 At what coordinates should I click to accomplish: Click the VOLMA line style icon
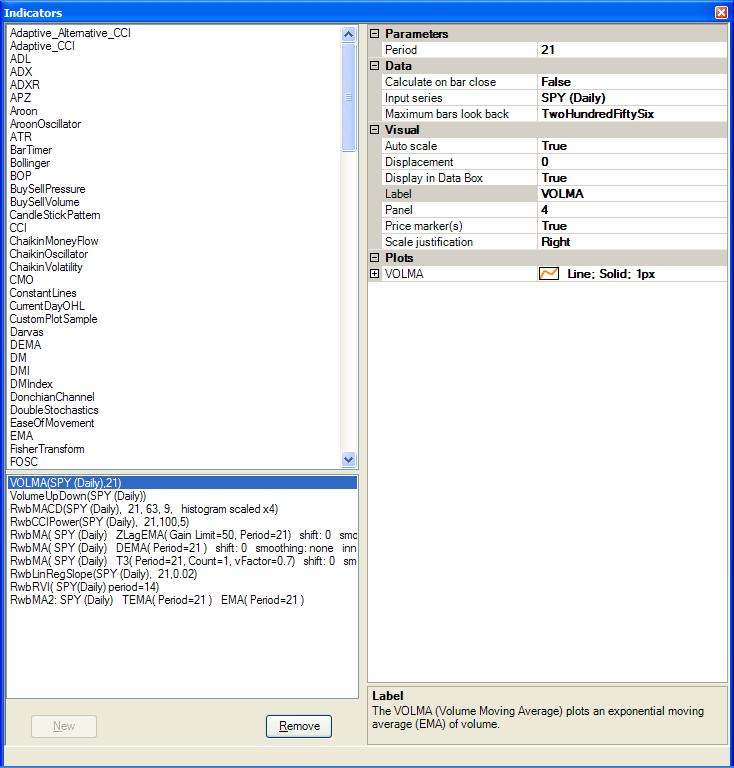[549, 274]
